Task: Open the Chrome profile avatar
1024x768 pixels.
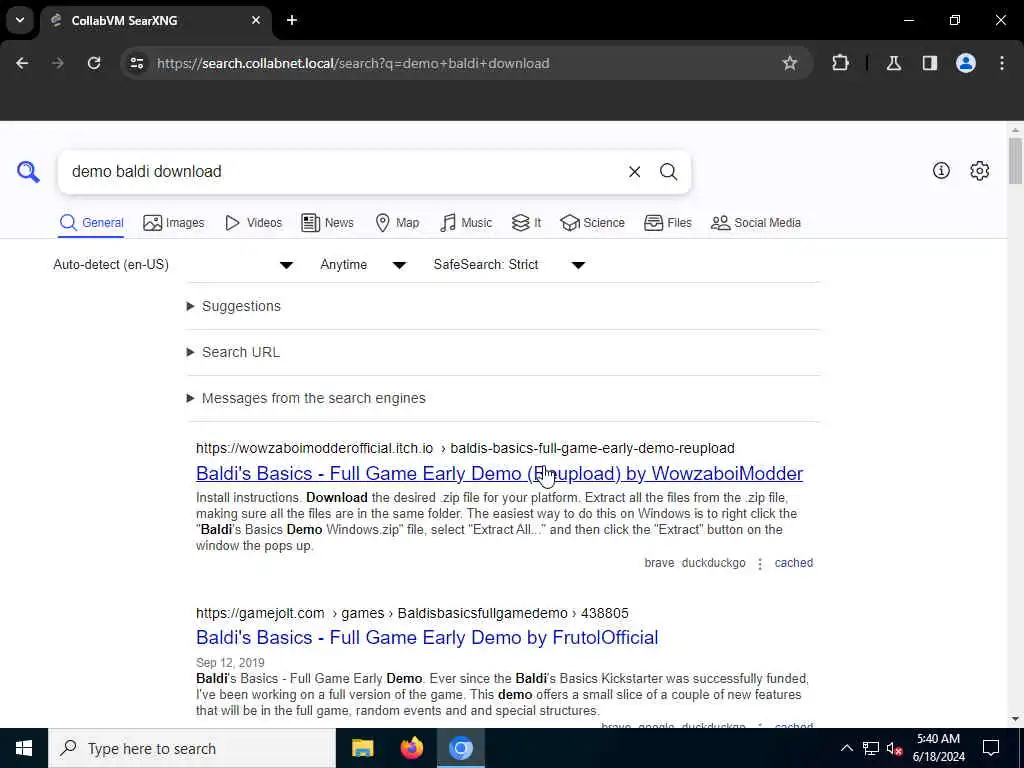Action: [965, 63]
